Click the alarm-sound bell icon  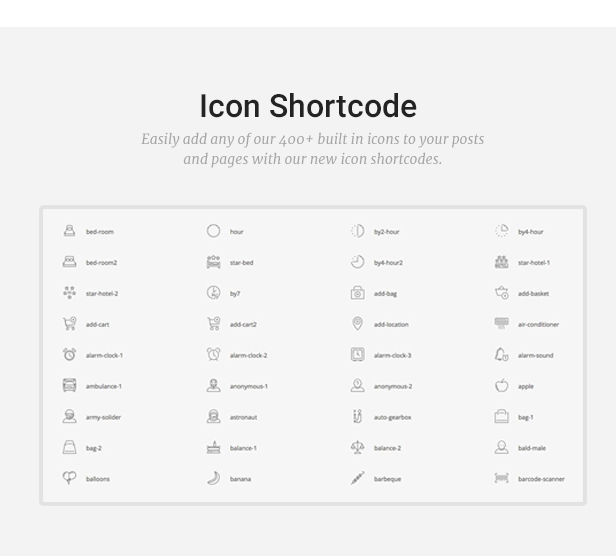coord(501,354)
